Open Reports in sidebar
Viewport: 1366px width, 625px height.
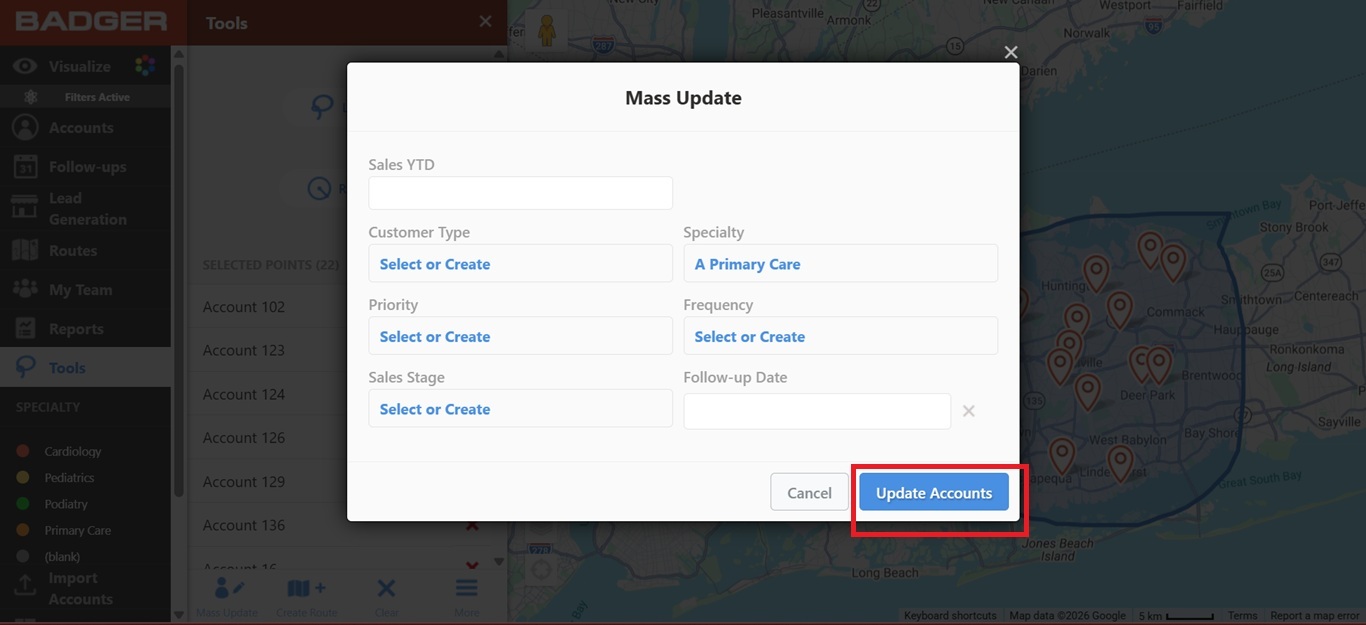tap(85, 329)
